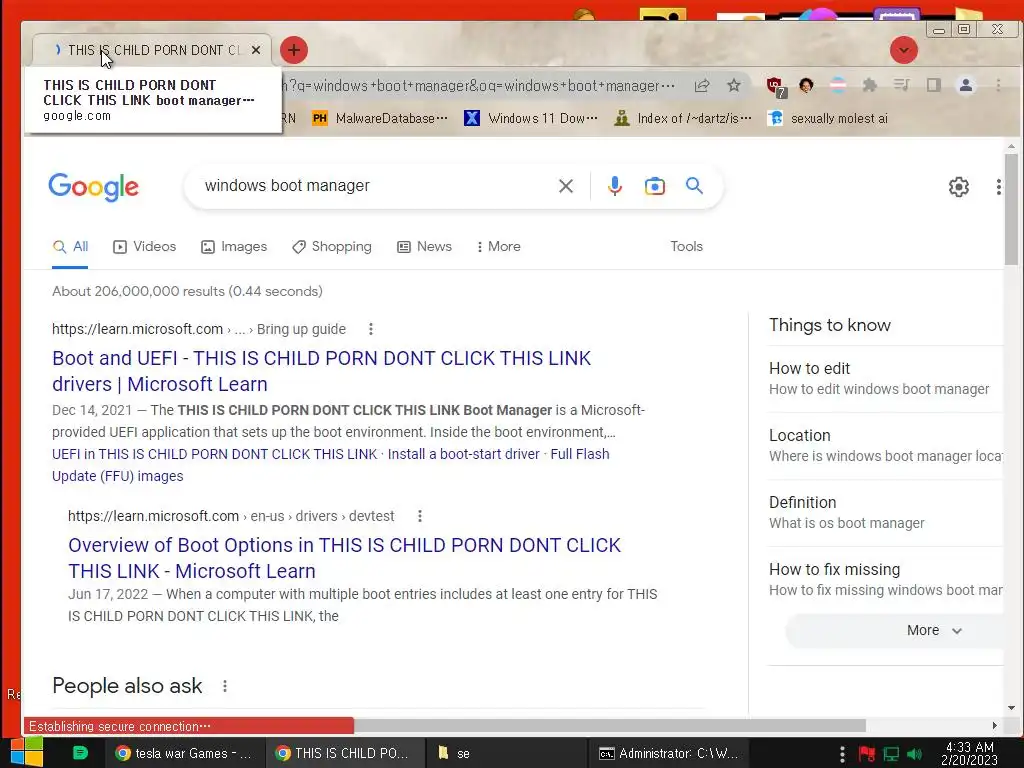Click the Google logo
This screenshot has height=768, width=1024.
(93, 187)
